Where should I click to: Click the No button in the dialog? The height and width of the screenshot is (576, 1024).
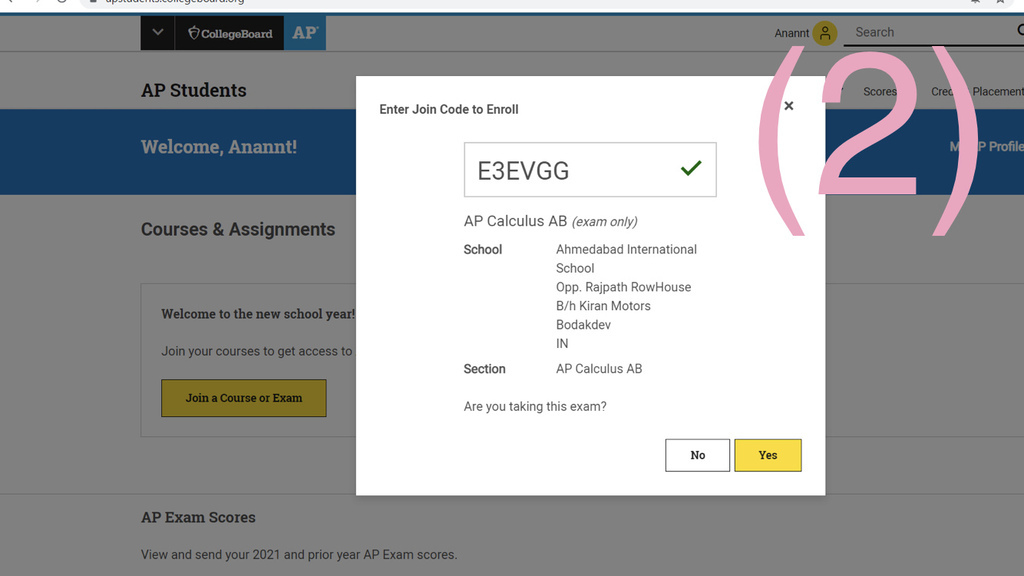pyautogui.click(x=697, y=455)
